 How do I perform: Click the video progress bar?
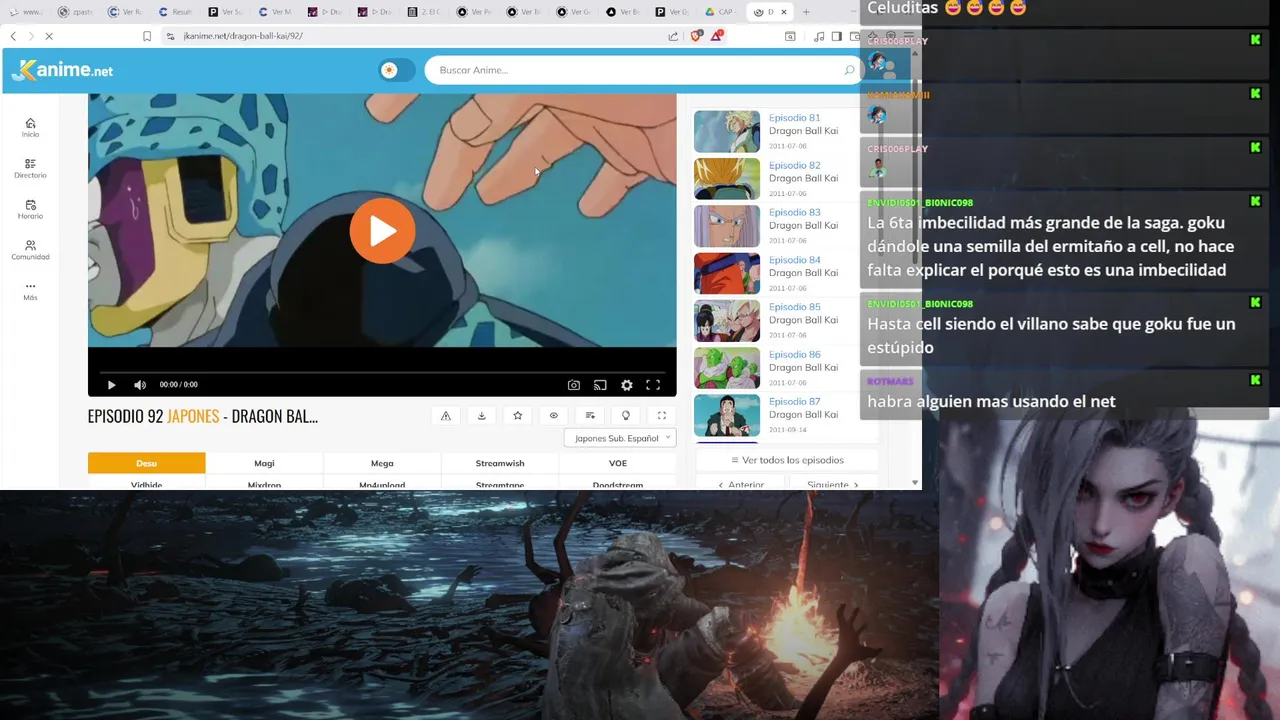click(x=382, y=372)
